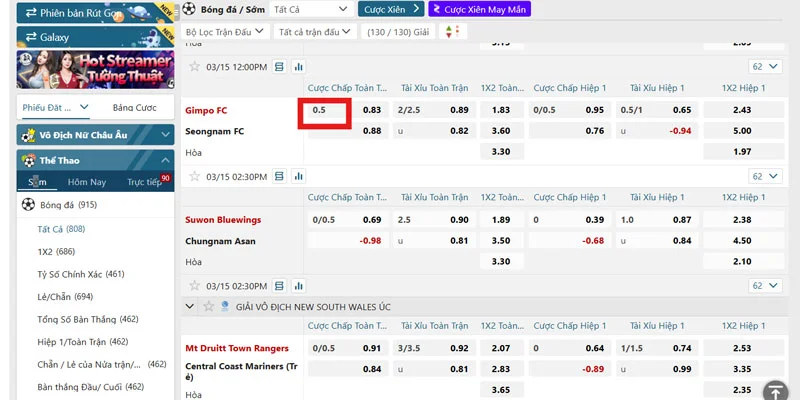This screenshot has height=400, width=800.
Task: Click Gimpo FC over odds 0.89 for 2/2.5
Action: [x=459, y=110]
